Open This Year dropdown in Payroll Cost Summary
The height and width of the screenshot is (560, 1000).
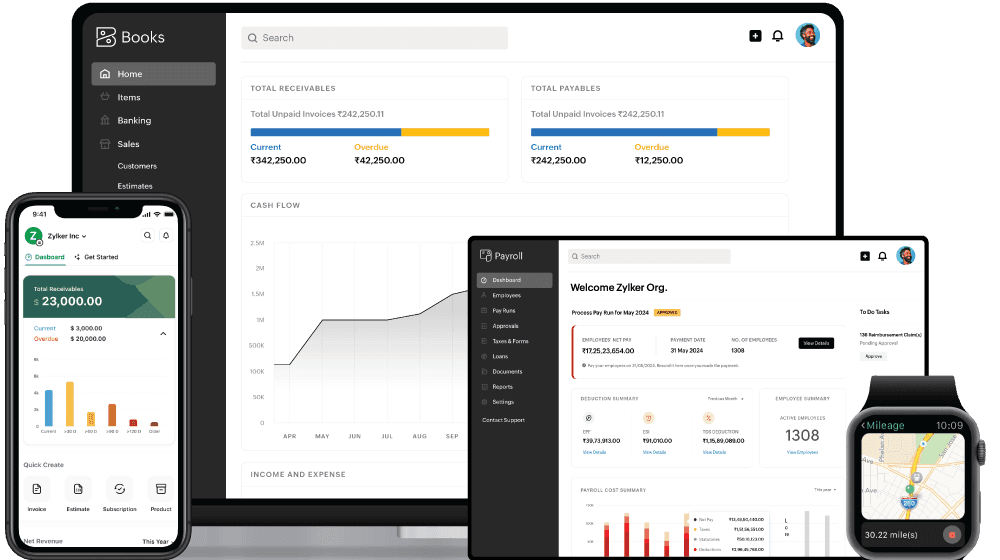point(825,490)
